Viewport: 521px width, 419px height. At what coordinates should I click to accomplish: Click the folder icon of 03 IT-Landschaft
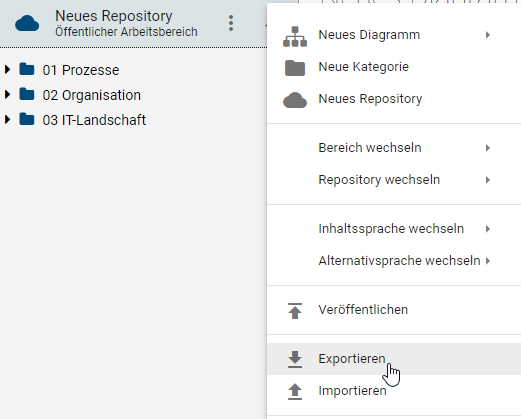[x=27, y=119]
